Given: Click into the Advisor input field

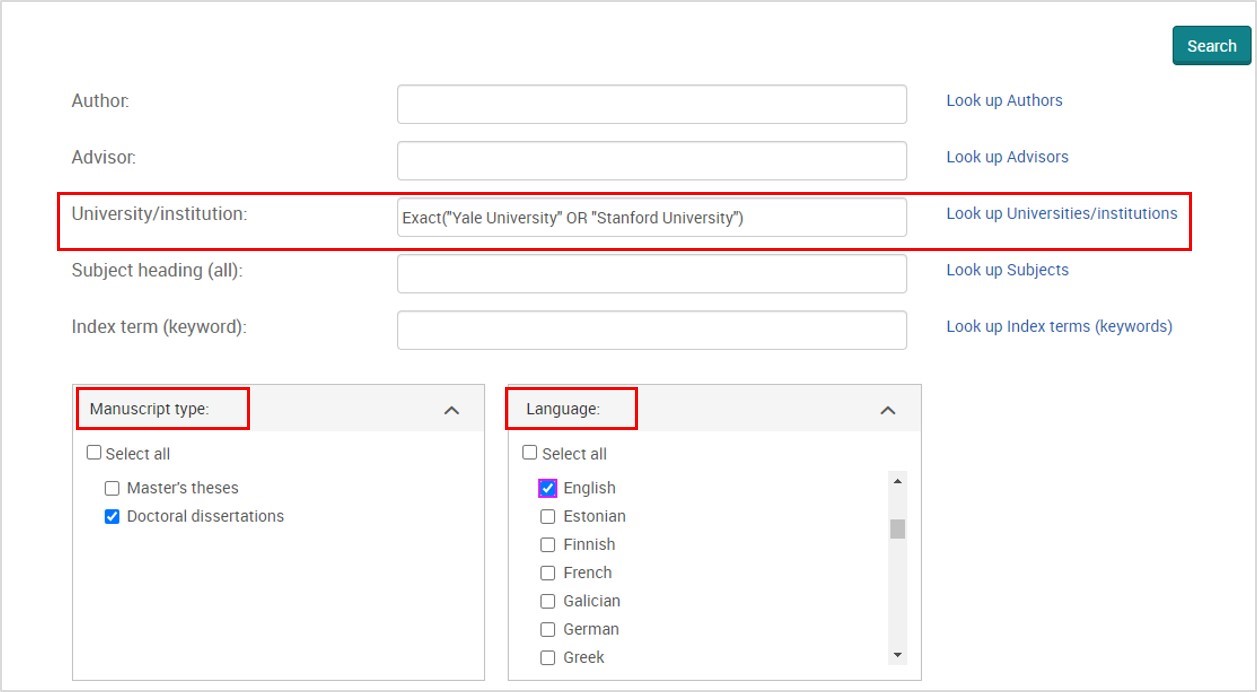Looking at the screenshot, I should (x=652, y=161).
